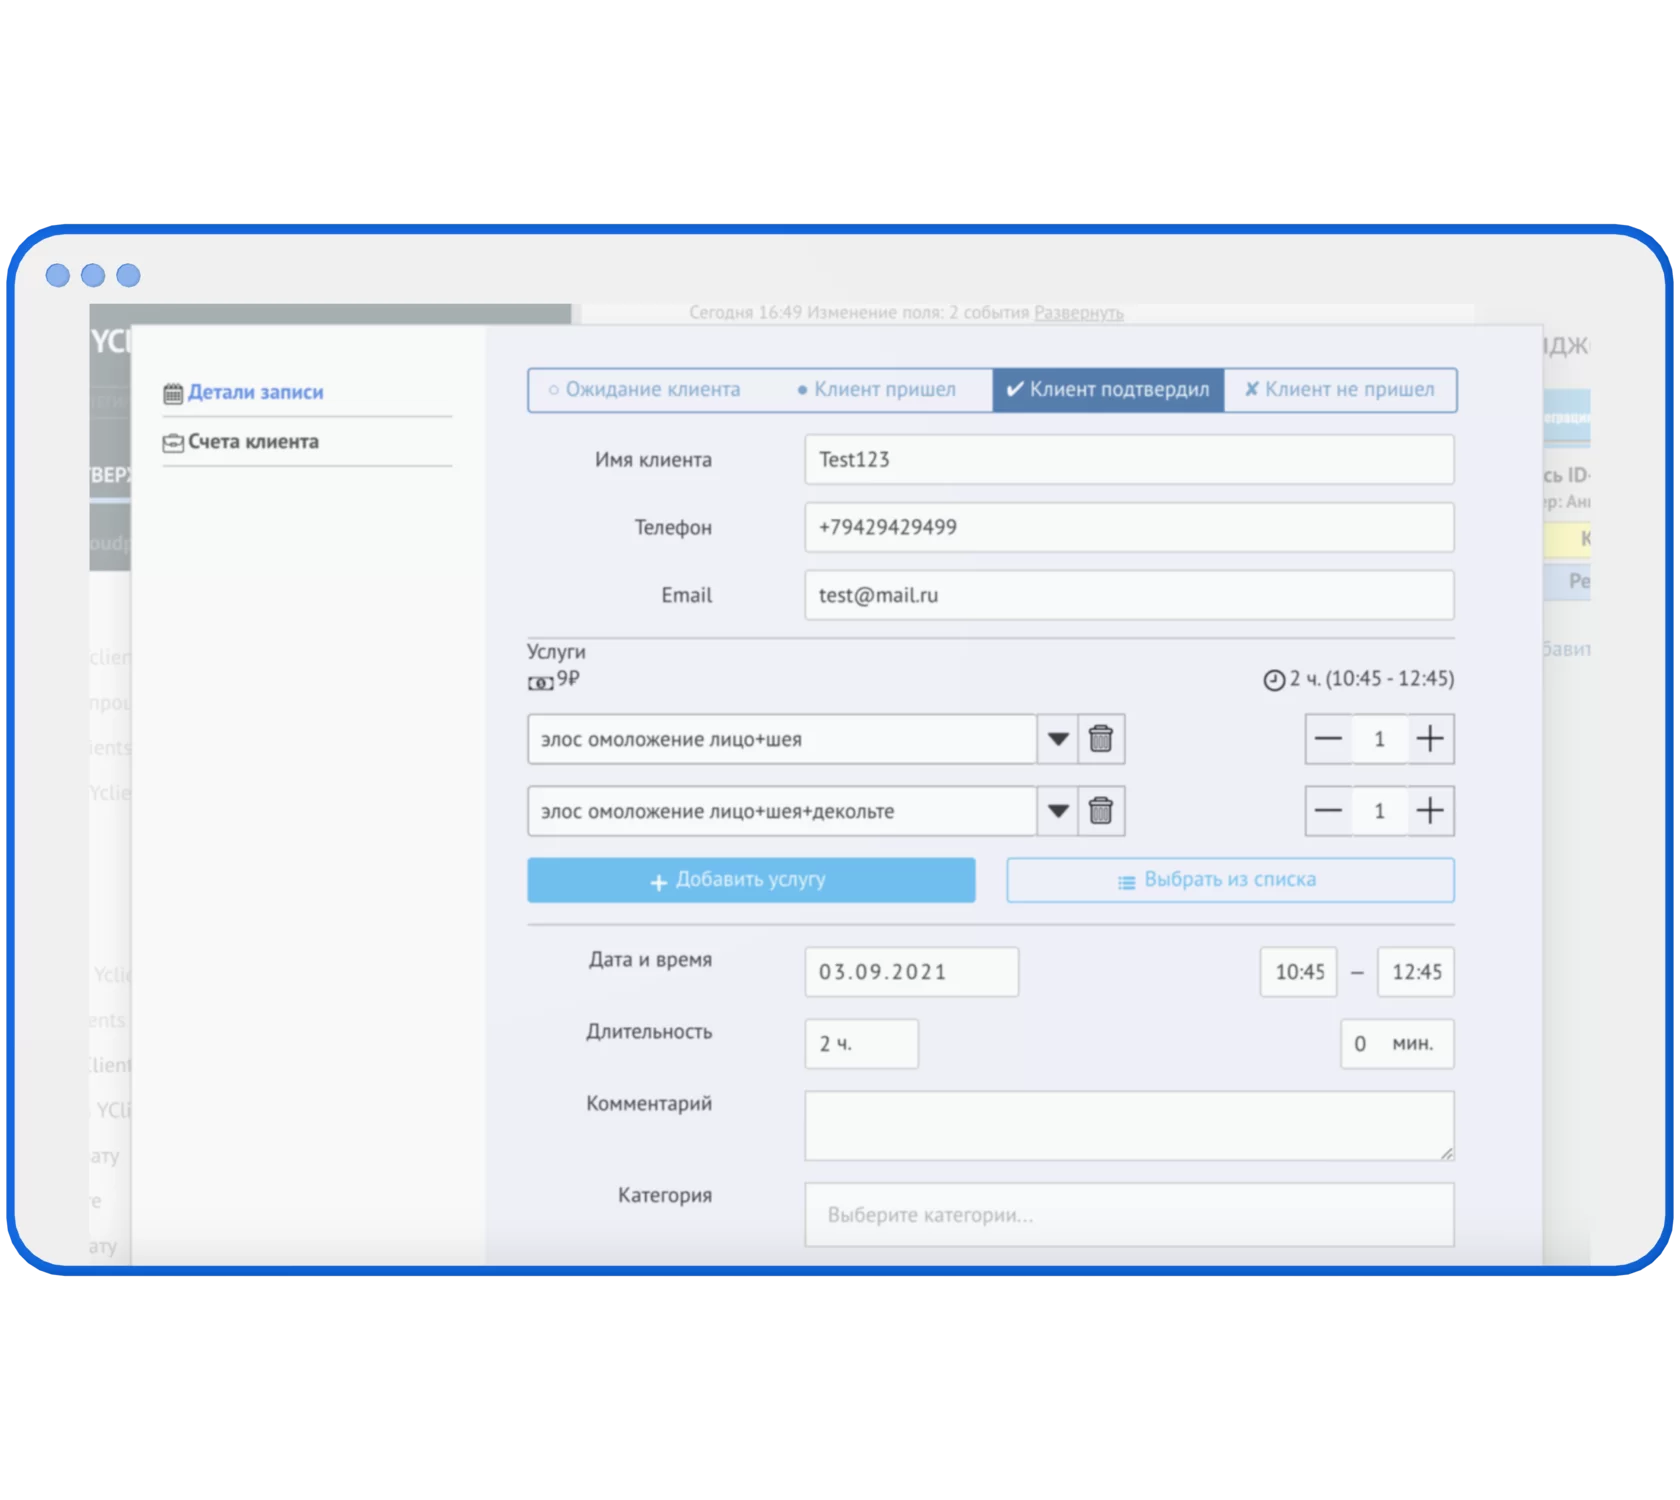Viewport: 1680px width, 1500px height.
Task: Select status Клиент не пришел
Action: tap(1340, 390)
